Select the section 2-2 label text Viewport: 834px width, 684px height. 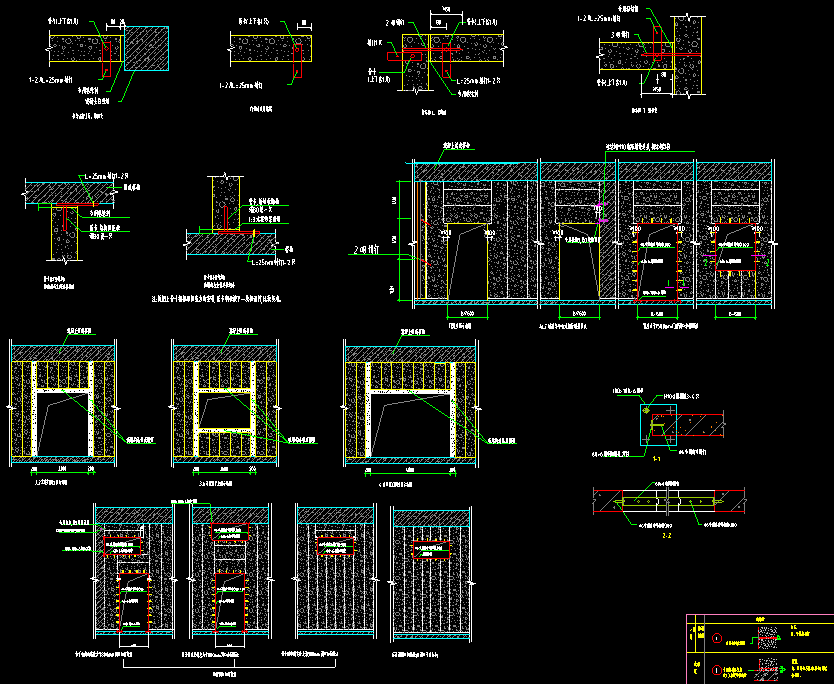tap(664, 536)
